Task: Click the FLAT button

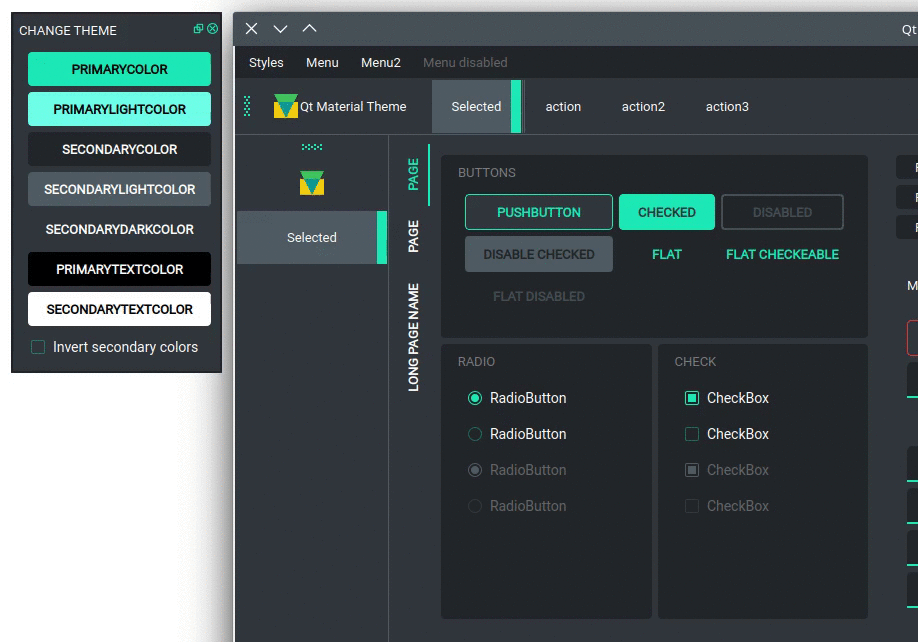Action: (x=666, y=254)
